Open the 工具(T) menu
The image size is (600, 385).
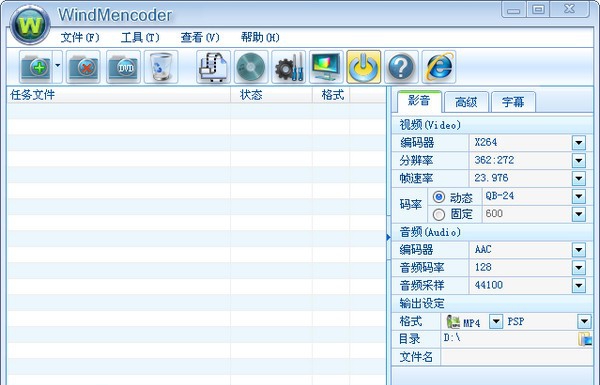point(140,38)
